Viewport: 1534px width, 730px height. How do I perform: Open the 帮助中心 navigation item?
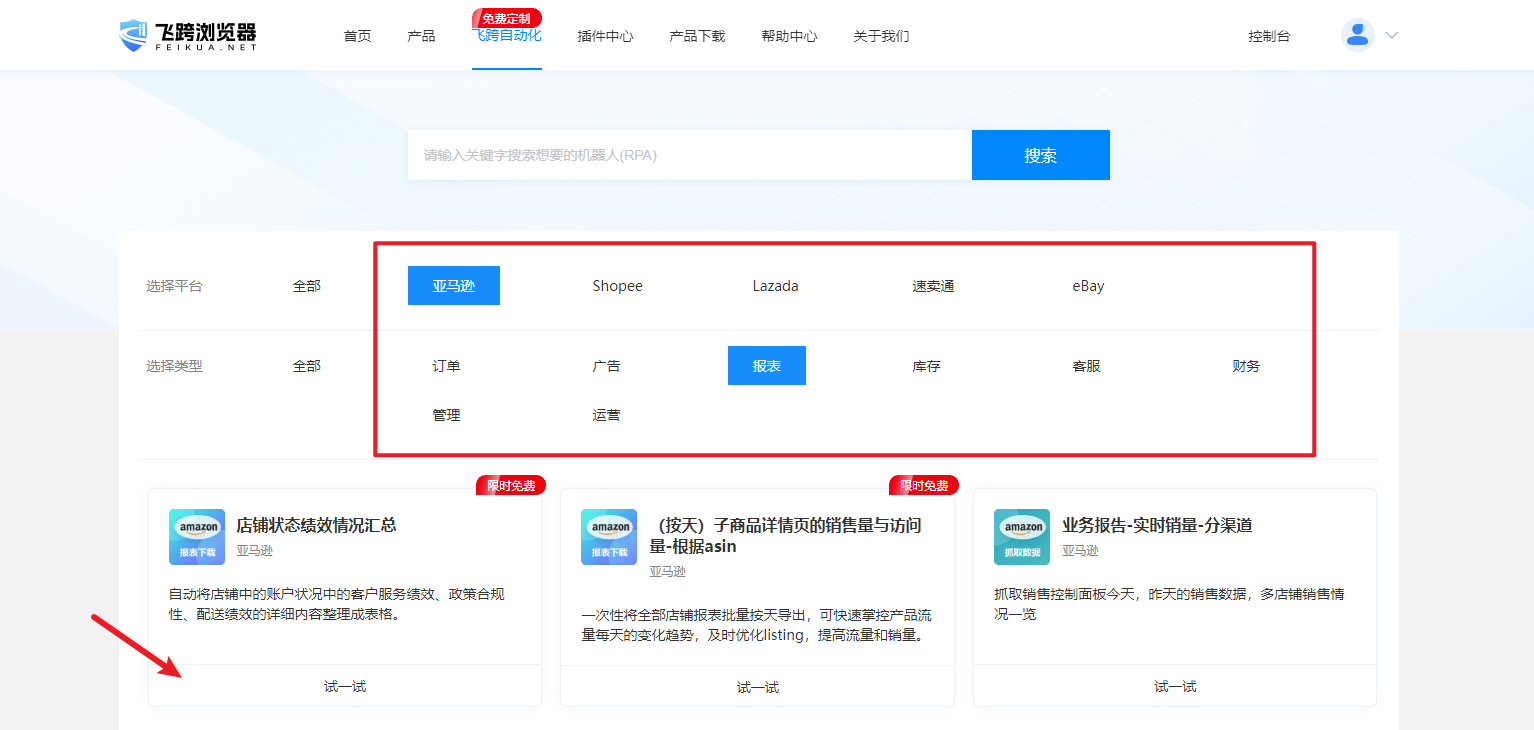(x=789, y=36)
